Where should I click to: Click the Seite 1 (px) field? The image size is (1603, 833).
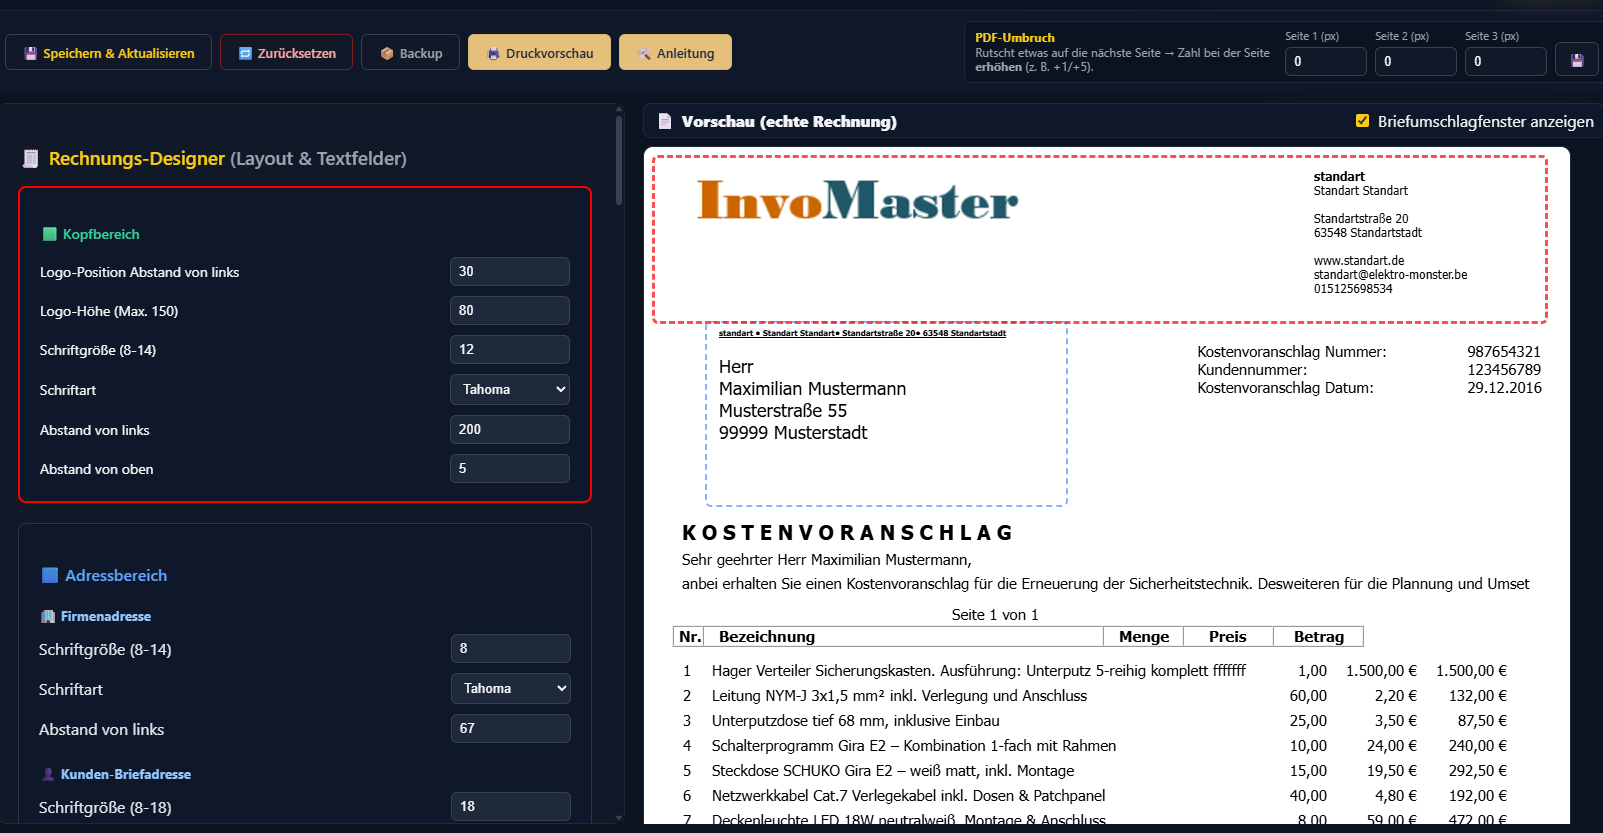(x=1325, y=61)
